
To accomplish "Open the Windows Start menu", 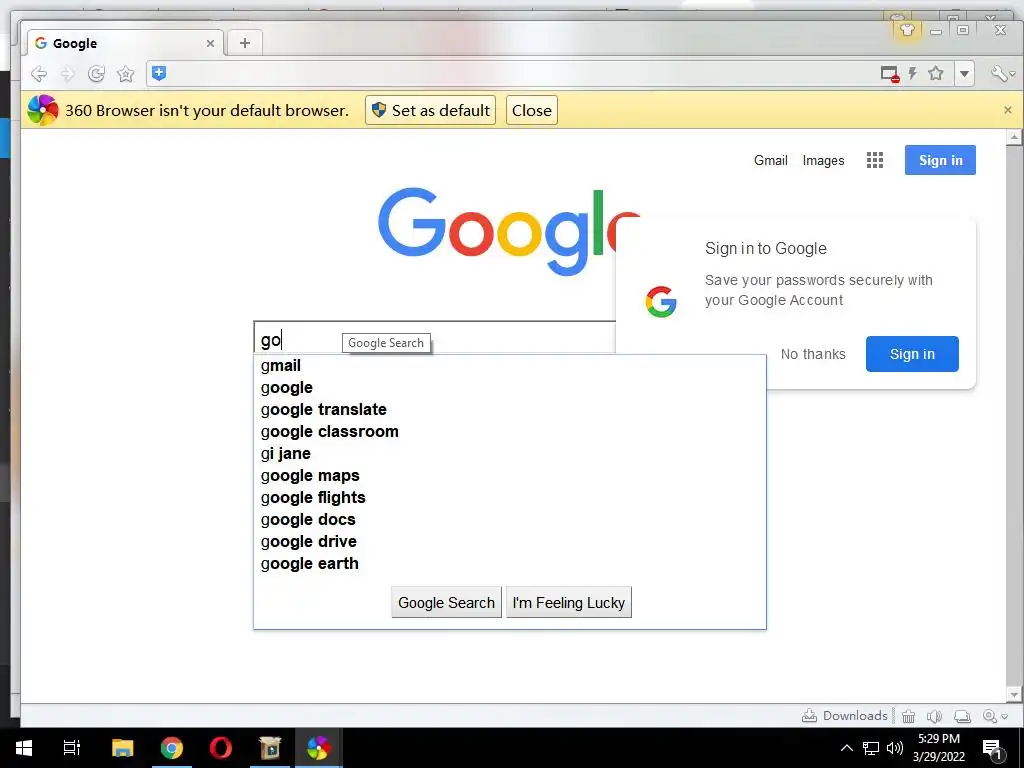I will click(x=24, y=748).
